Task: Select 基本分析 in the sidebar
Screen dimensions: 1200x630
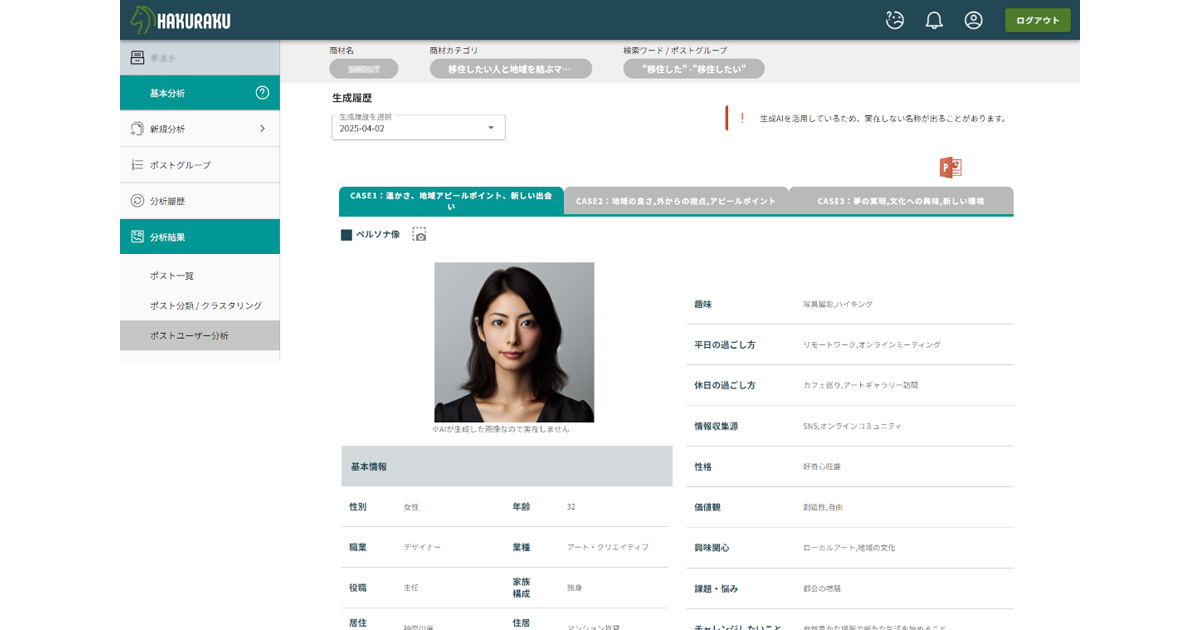Action: [200, 93]
